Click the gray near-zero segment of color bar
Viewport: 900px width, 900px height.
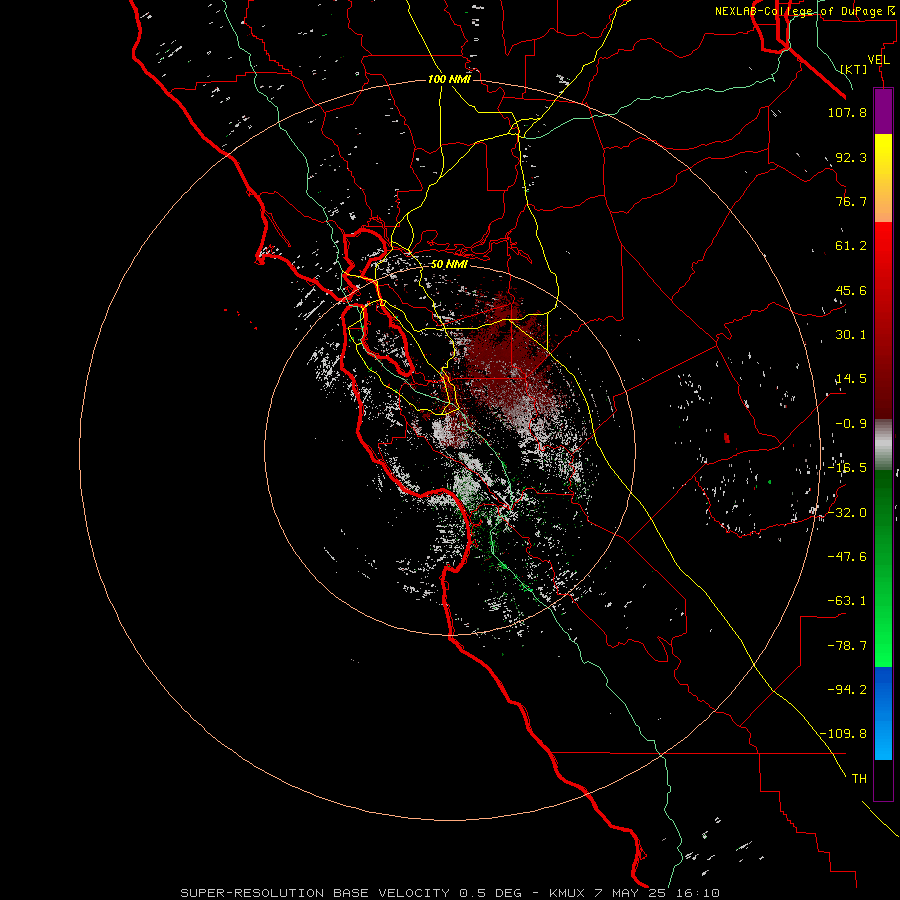[x=883, y=445]
